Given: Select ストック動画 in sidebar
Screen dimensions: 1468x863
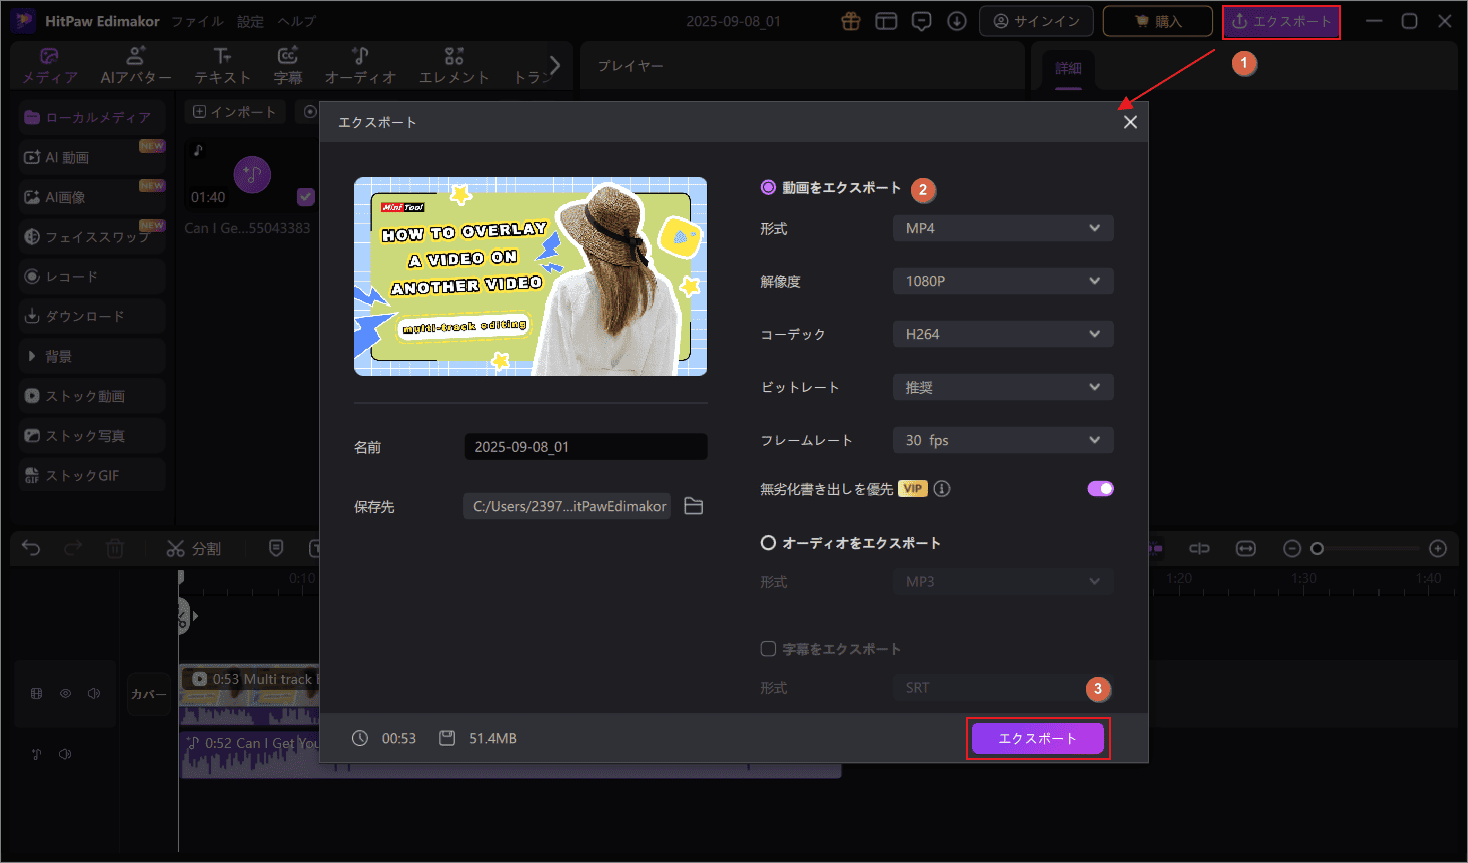Looking at the screenshot, I should click(x=92, y=396).
